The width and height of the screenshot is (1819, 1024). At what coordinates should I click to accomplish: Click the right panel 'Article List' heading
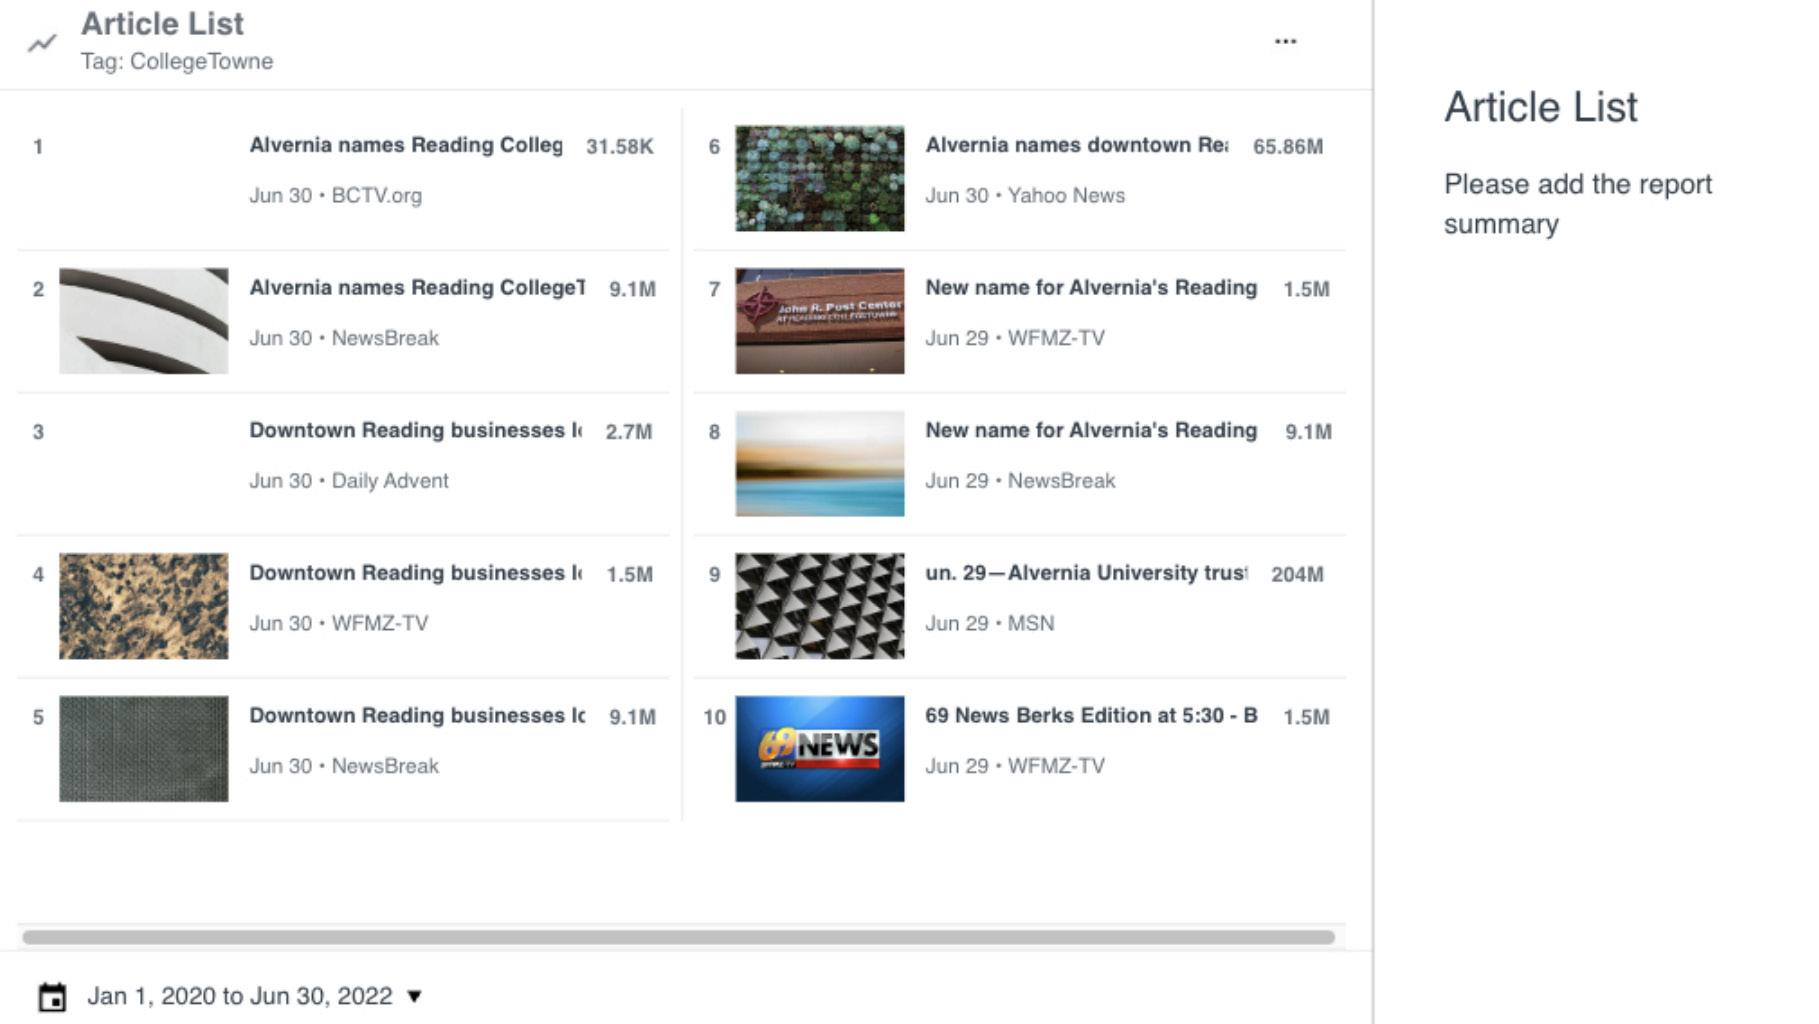pyautogui.click(x=1541, y=107)
